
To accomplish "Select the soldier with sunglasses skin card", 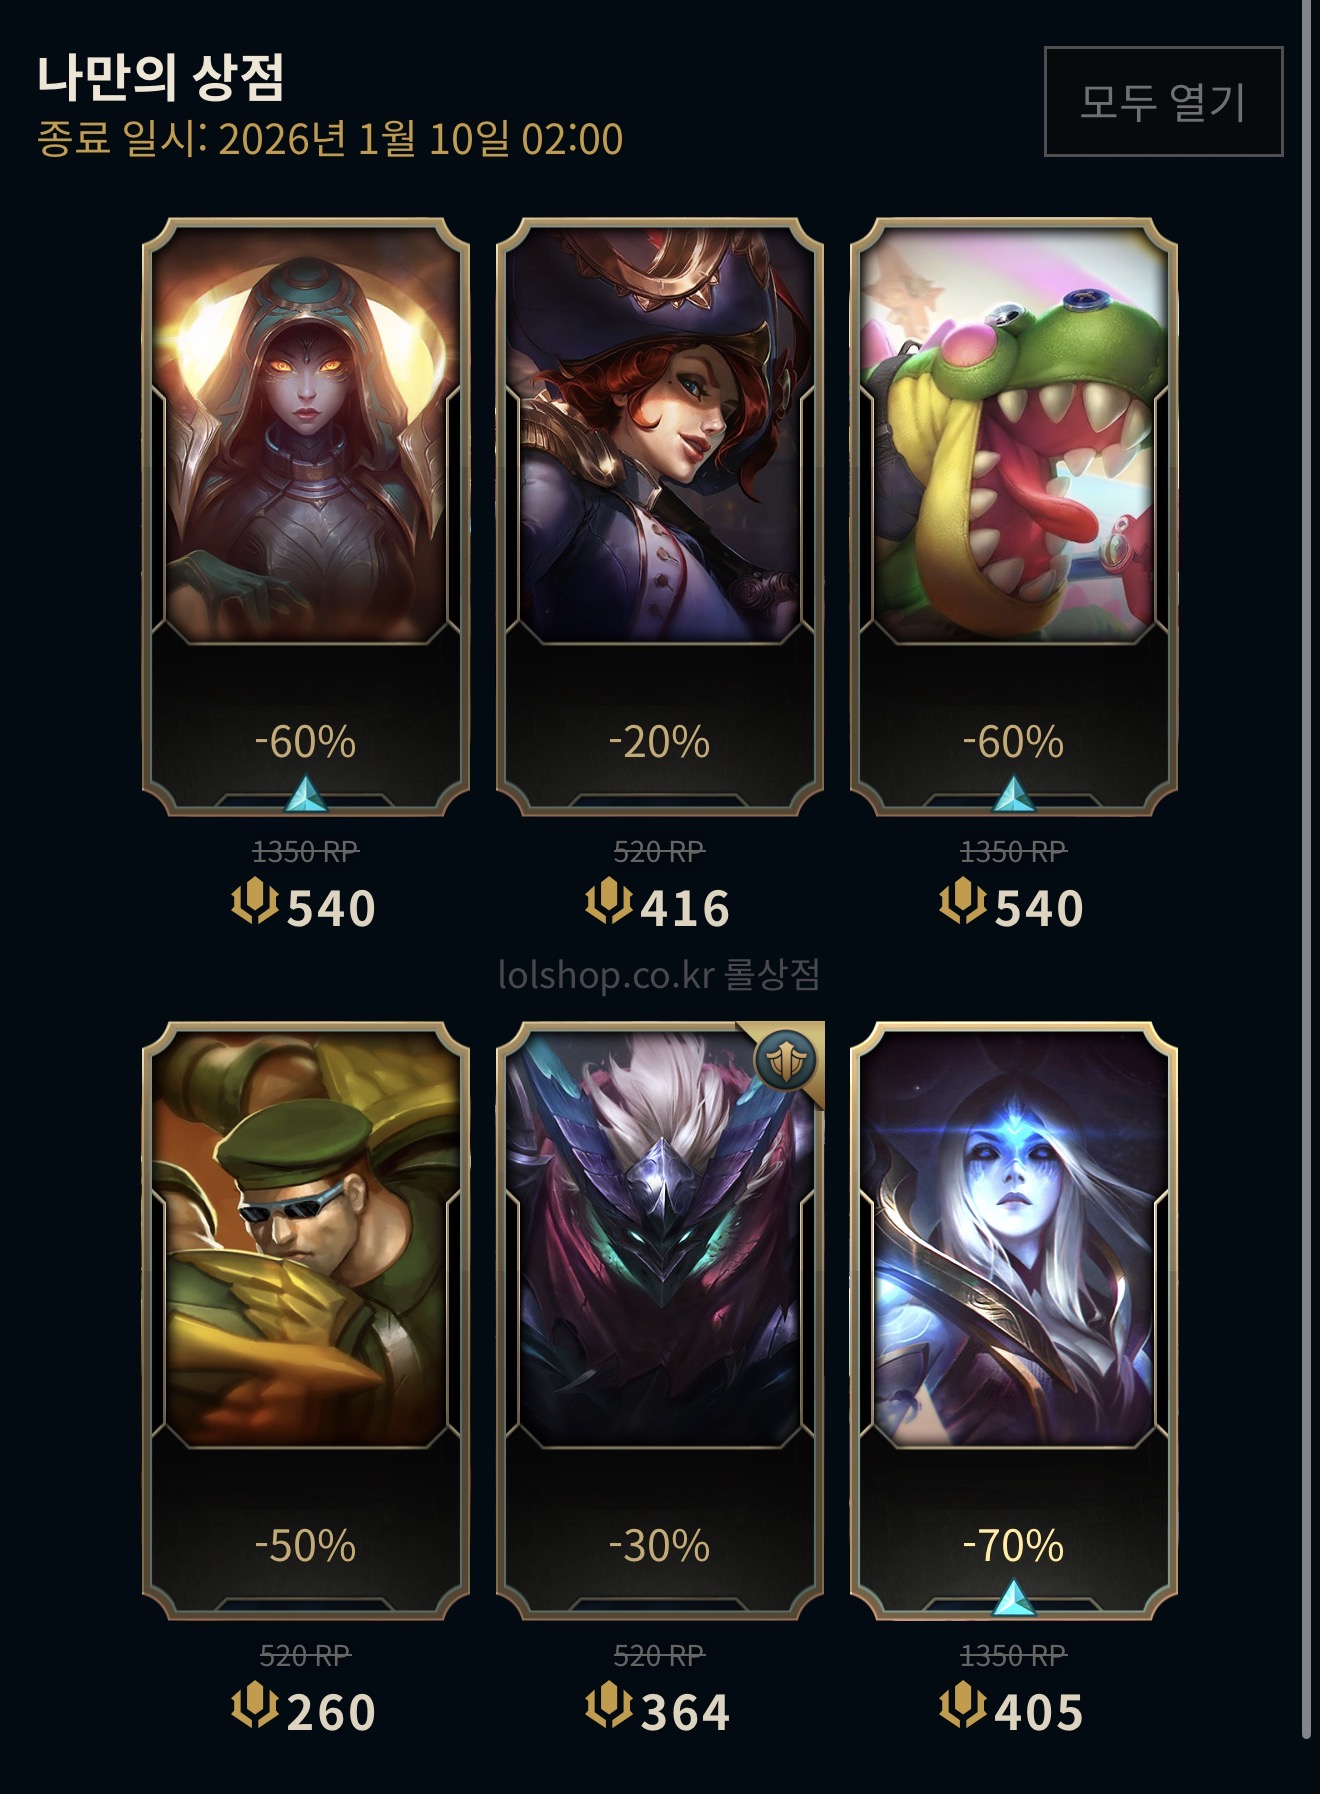I will click(x=306, y=1321).
